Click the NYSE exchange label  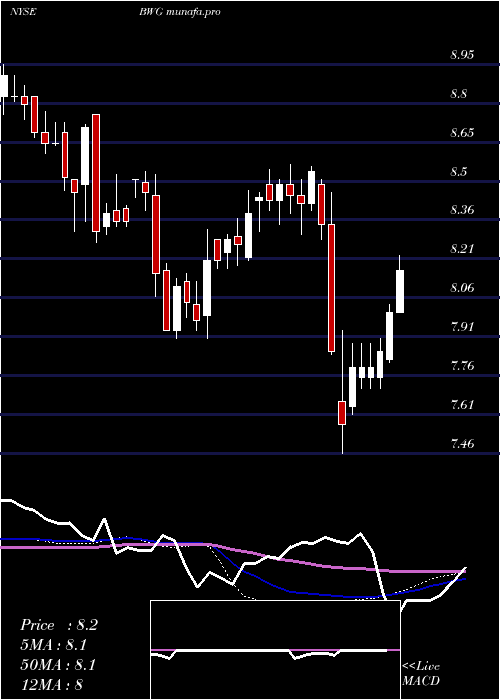click(x=22, y=12)
